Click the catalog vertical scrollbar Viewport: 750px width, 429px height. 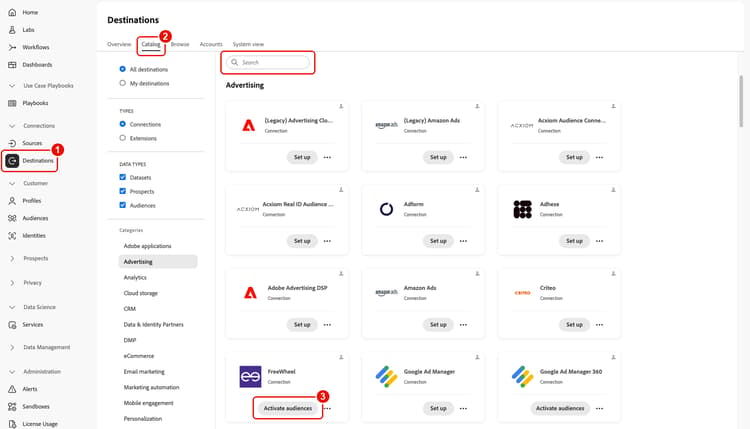pyautogui.click(x=741, y=100)
